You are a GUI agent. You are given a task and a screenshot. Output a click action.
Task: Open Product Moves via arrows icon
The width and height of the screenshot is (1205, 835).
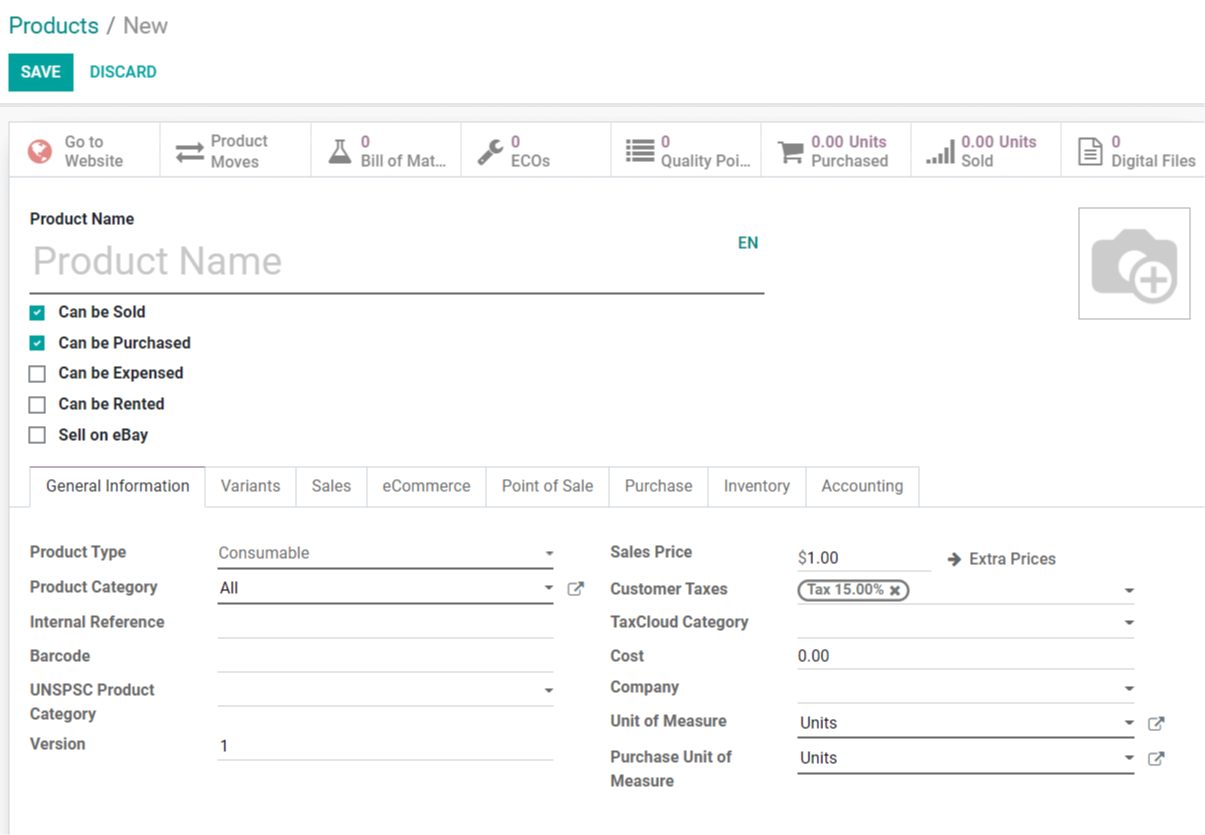pyautogui.click(x=189, y=152)
